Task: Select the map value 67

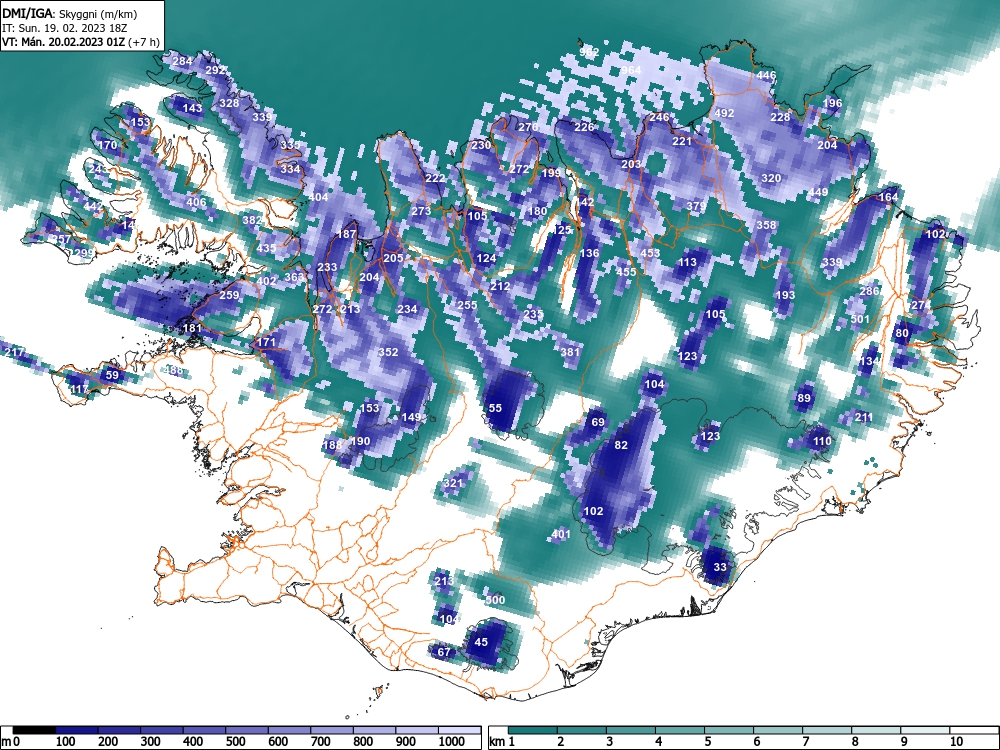Action: (x=444, y=652)
